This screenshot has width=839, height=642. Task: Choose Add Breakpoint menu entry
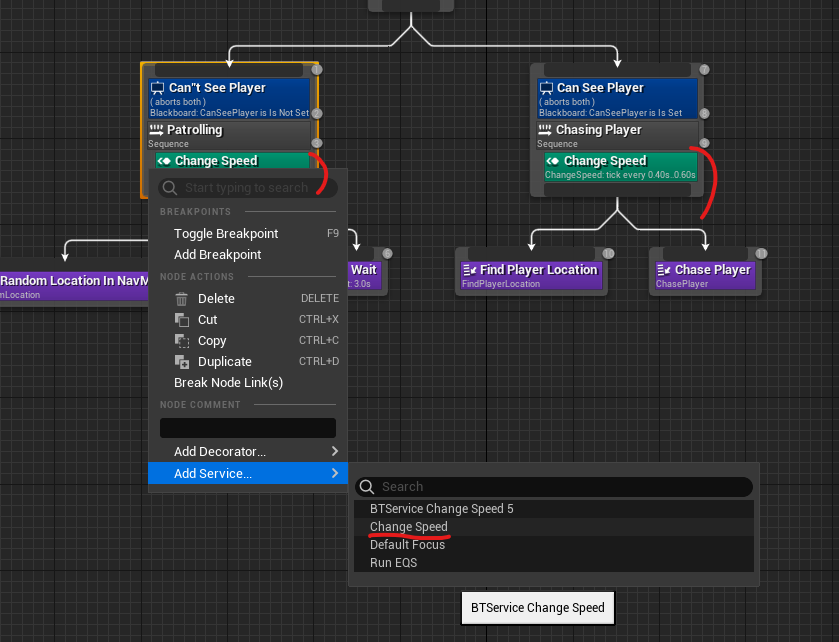coord(248,255)
